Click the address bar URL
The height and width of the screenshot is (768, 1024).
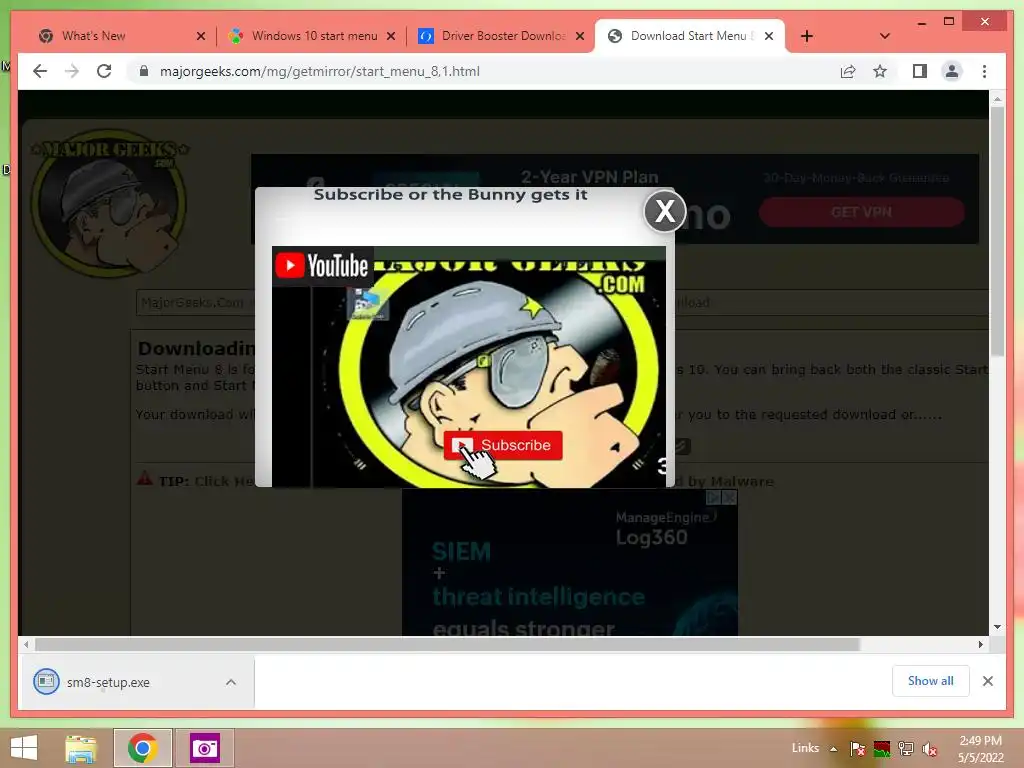tap(319, 71)
